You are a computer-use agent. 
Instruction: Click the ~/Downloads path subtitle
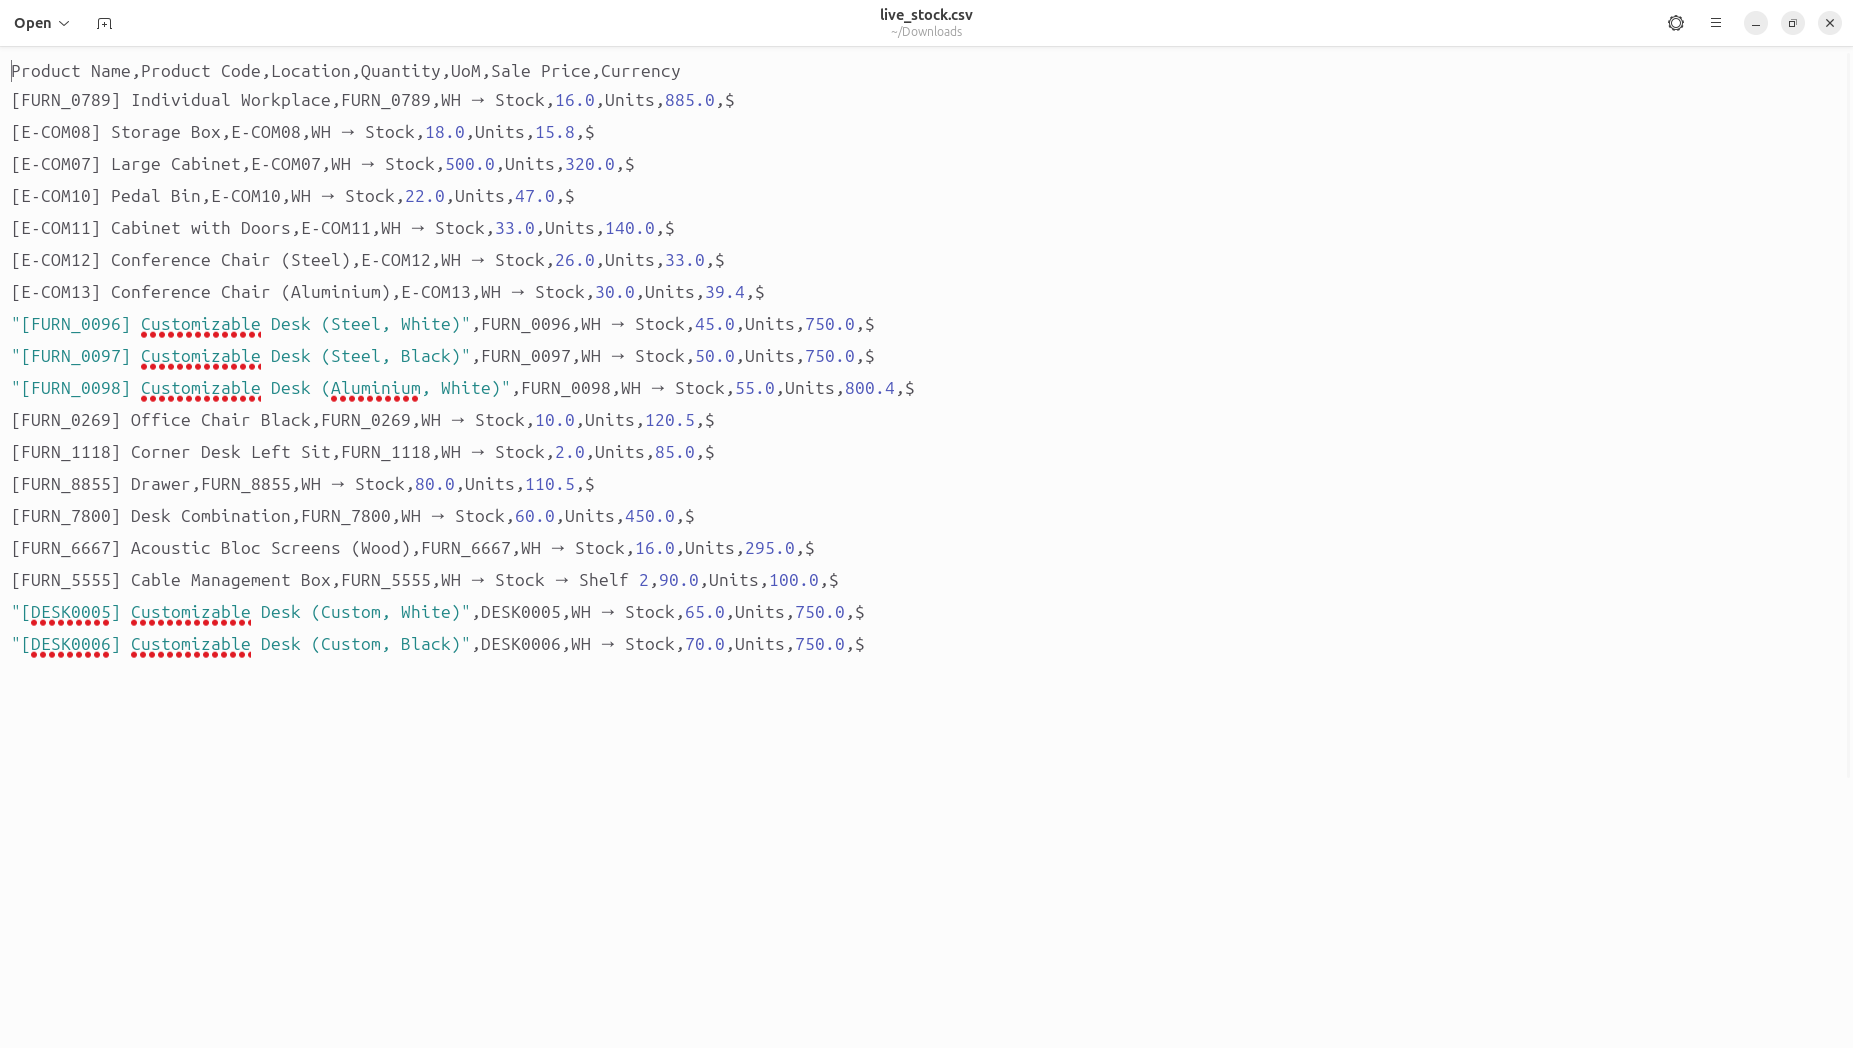tap(926, 32)
